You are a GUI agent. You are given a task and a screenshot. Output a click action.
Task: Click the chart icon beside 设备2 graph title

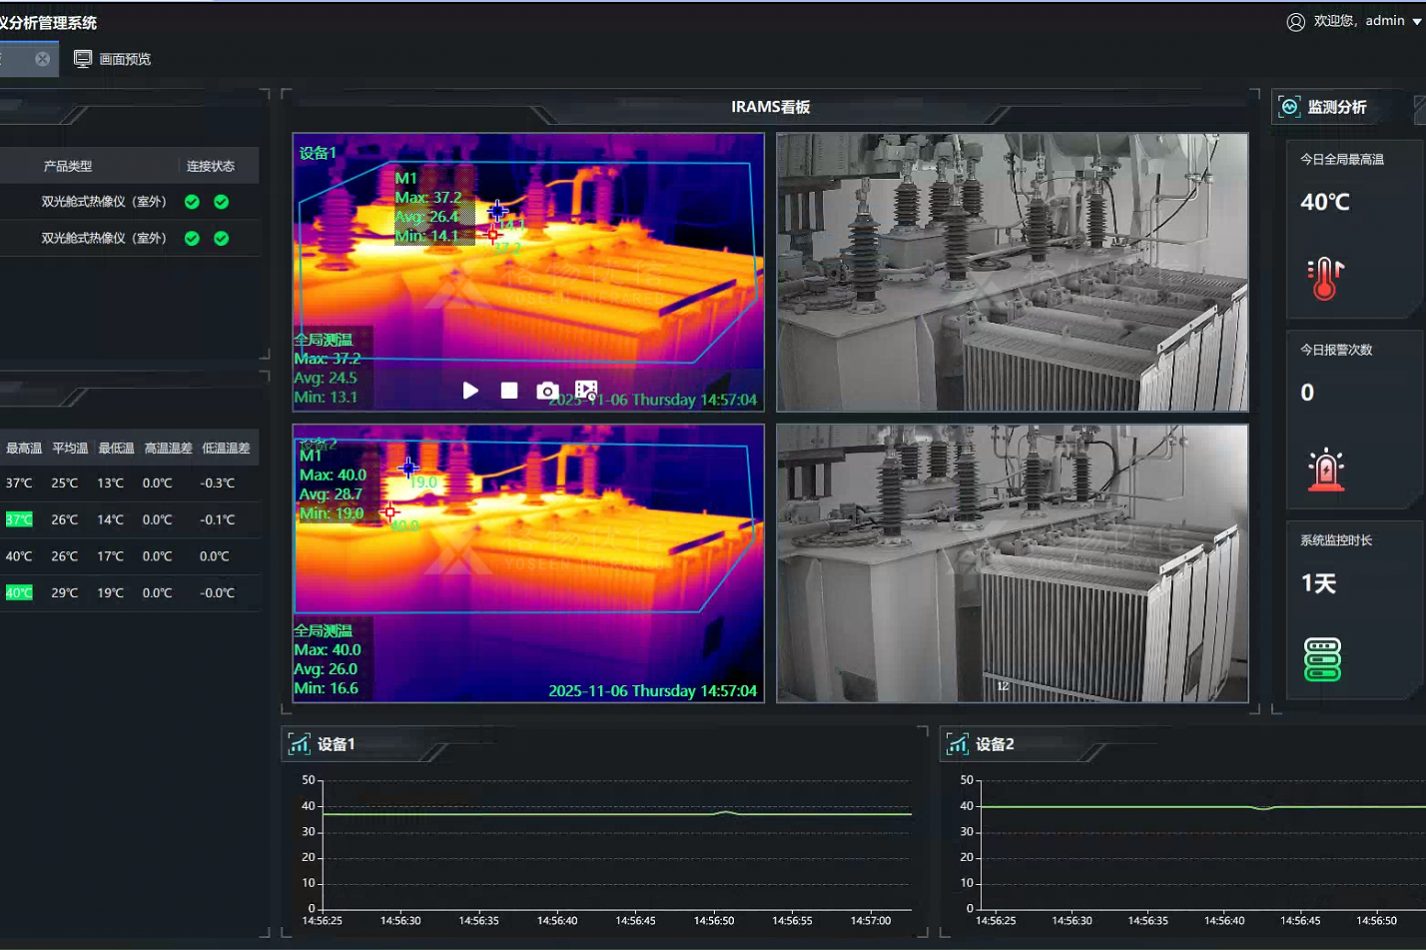[957, 744]
